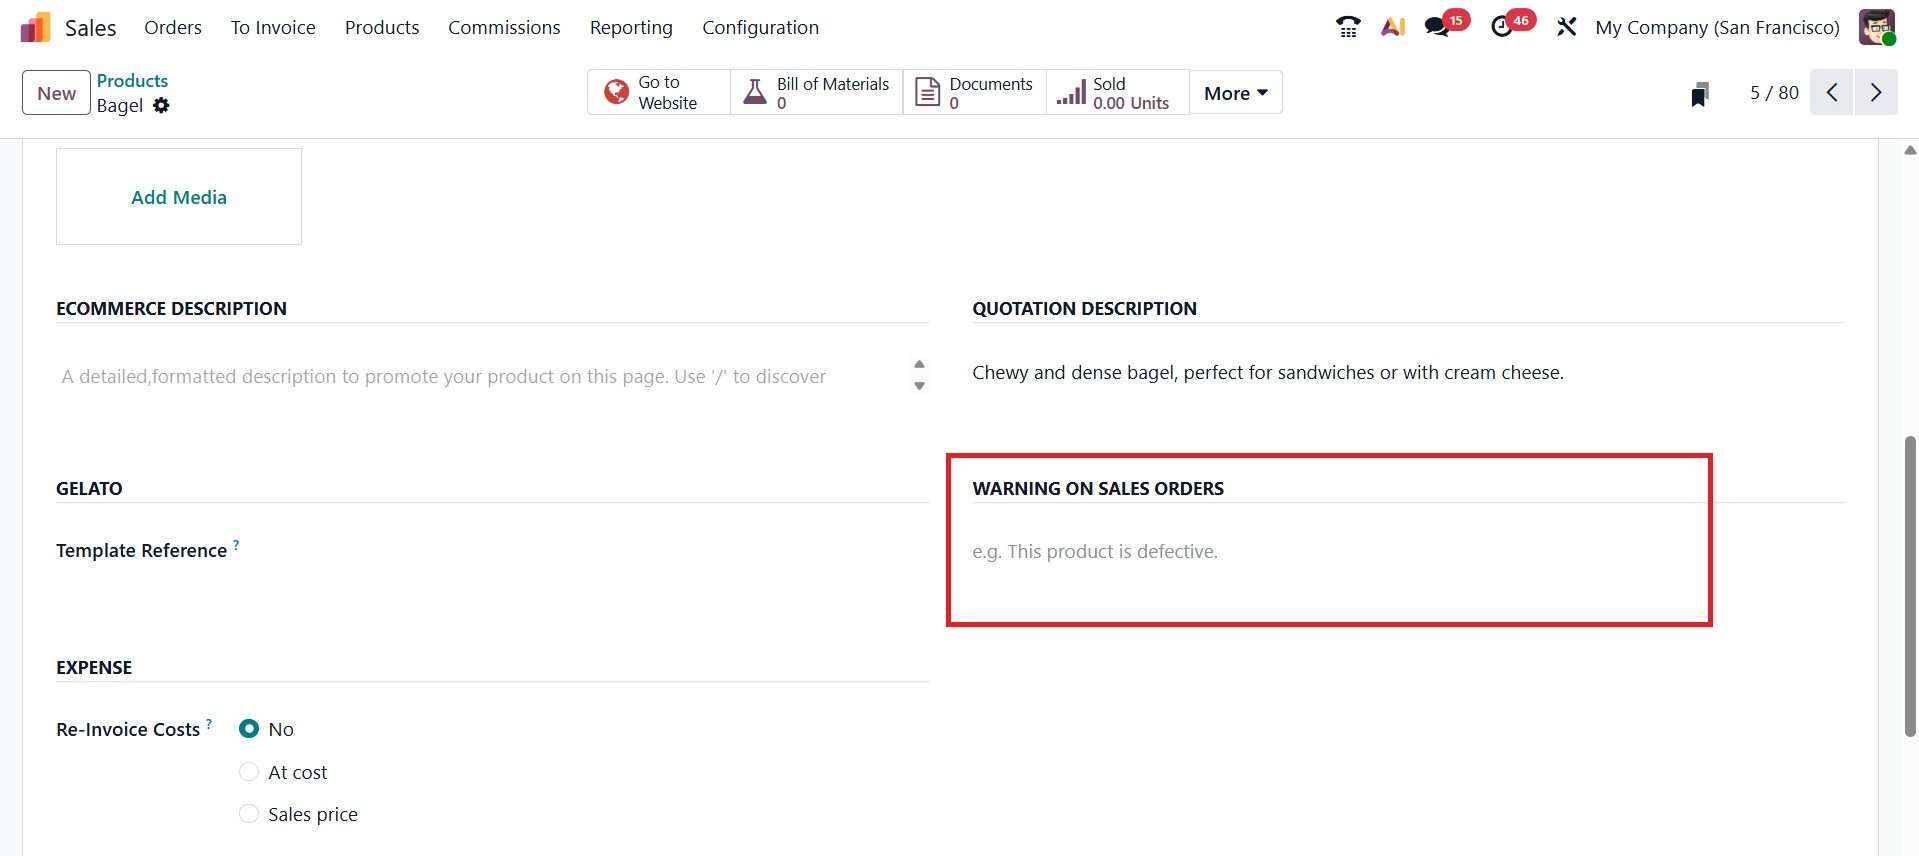
Task: Click the bookmark icon near the pager
Action: pos(1699,94)
